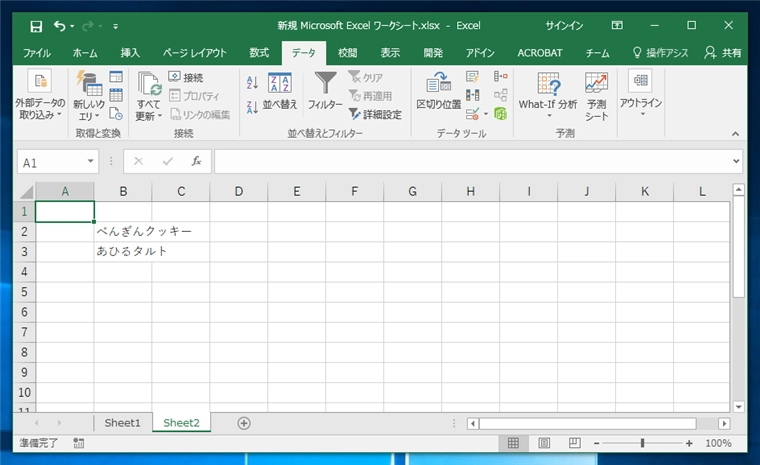The width and height of the screenshot is (760, 465).
Task: Open 外部データの取り込み dropdown
Action: [40, 96]
